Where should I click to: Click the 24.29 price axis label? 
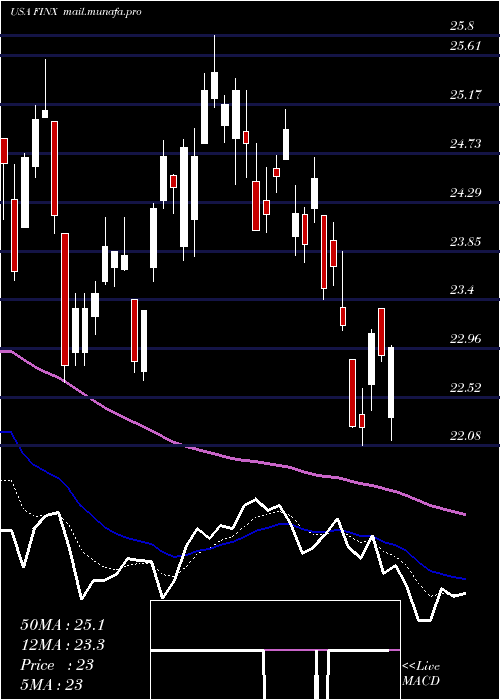(466, 193)
